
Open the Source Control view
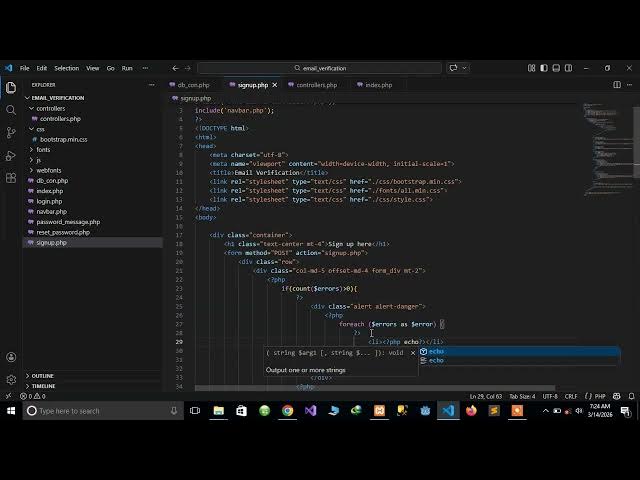pyautogui.click(x=11, y=133)
